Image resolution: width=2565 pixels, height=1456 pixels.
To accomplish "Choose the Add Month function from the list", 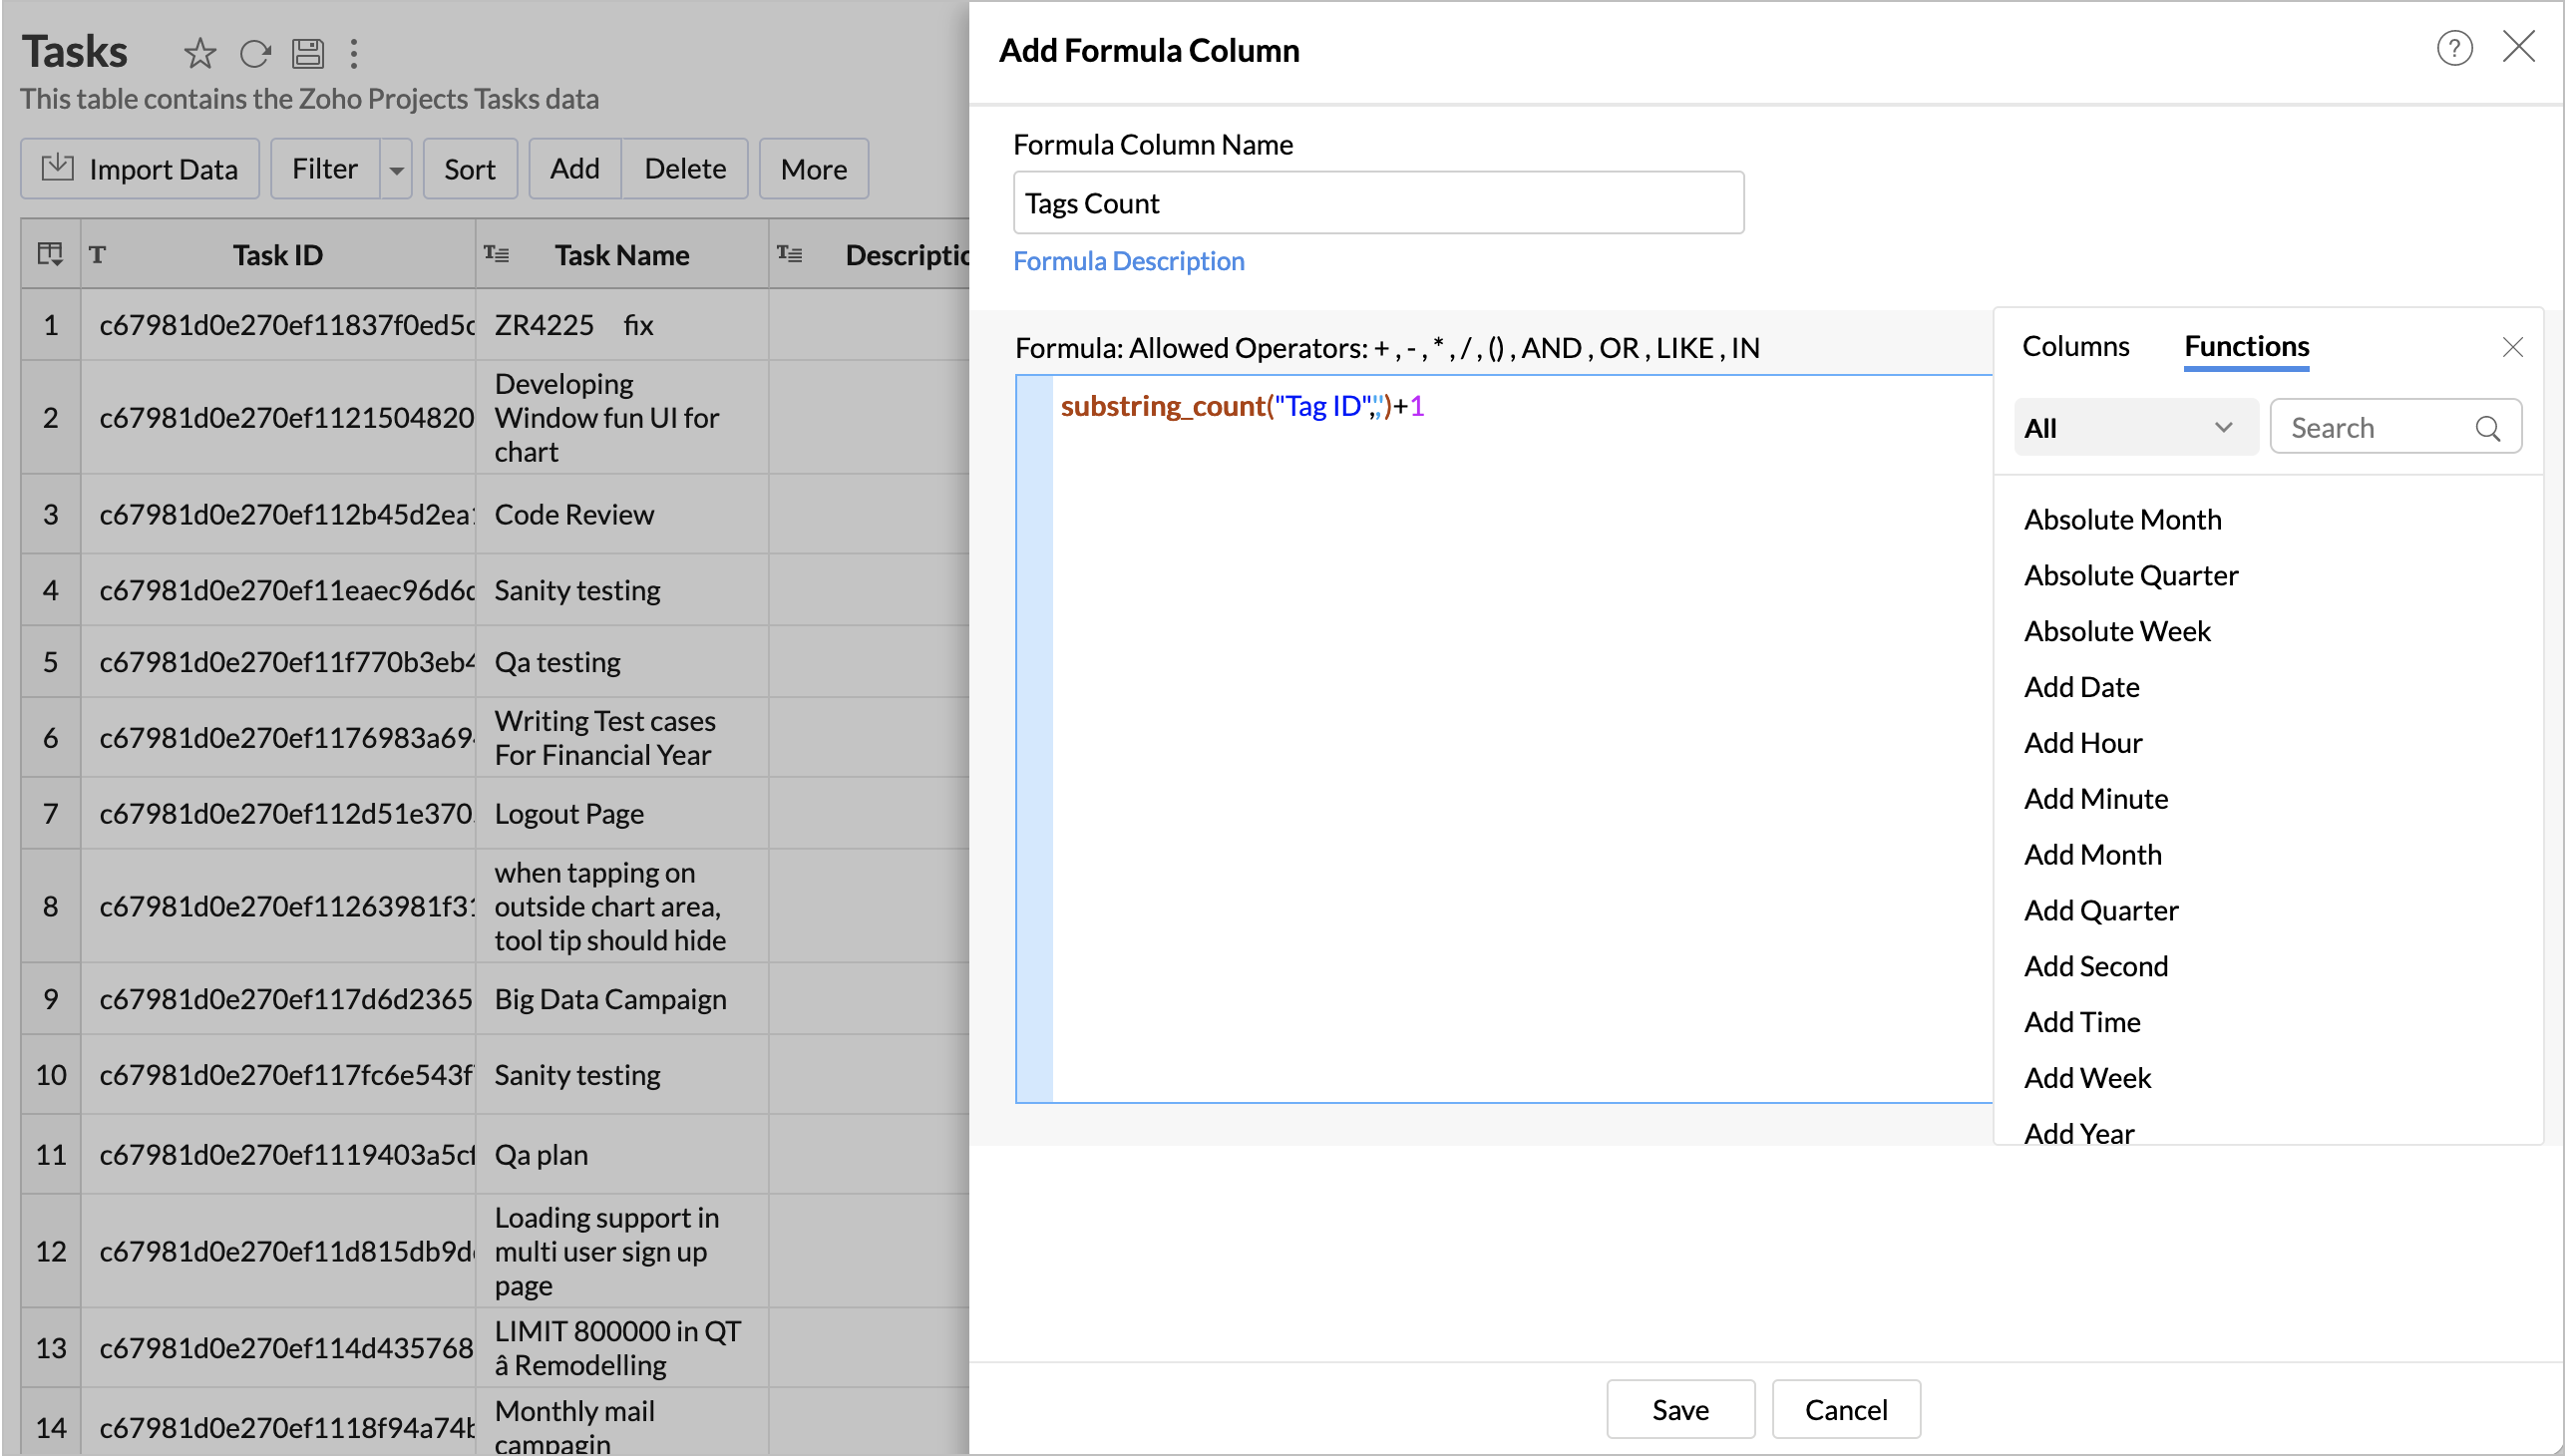I will [2092, 854].
